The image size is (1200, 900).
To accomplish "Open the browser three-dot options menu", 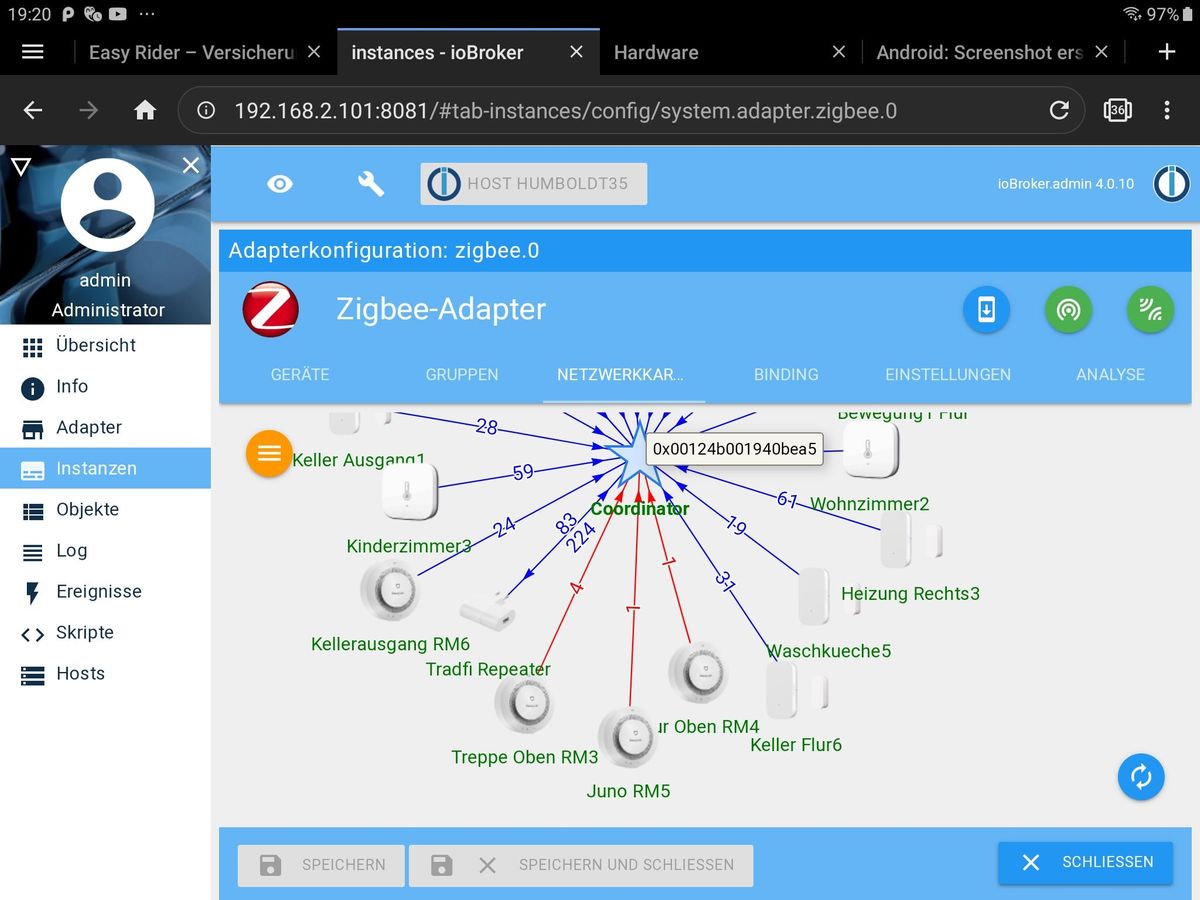I will pyautogui.click(x=1167, y=110).
